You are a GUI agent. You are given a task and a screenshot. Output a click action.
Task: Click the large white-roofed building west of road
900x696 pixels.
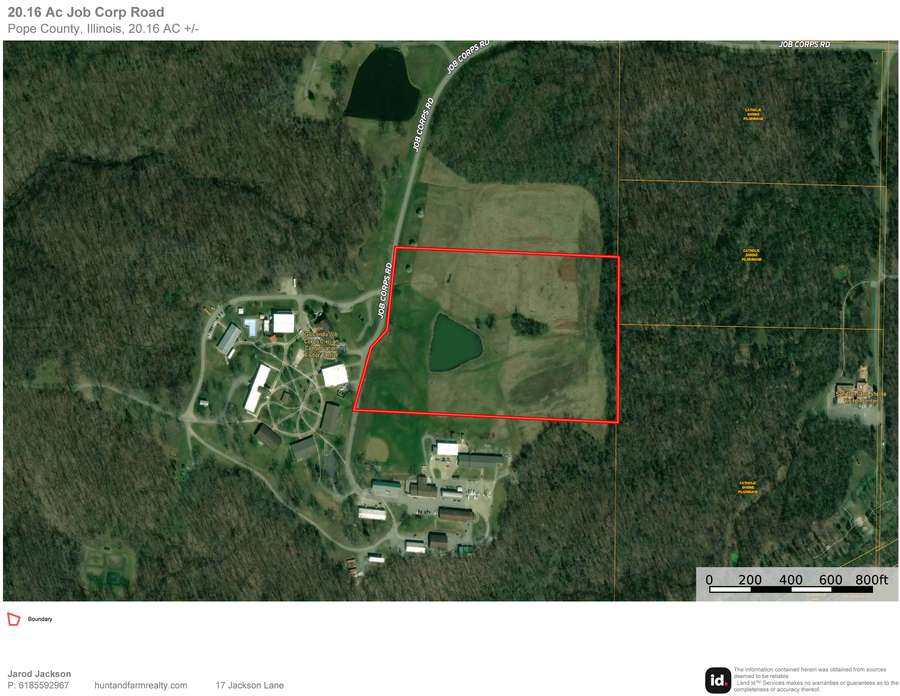284,323
